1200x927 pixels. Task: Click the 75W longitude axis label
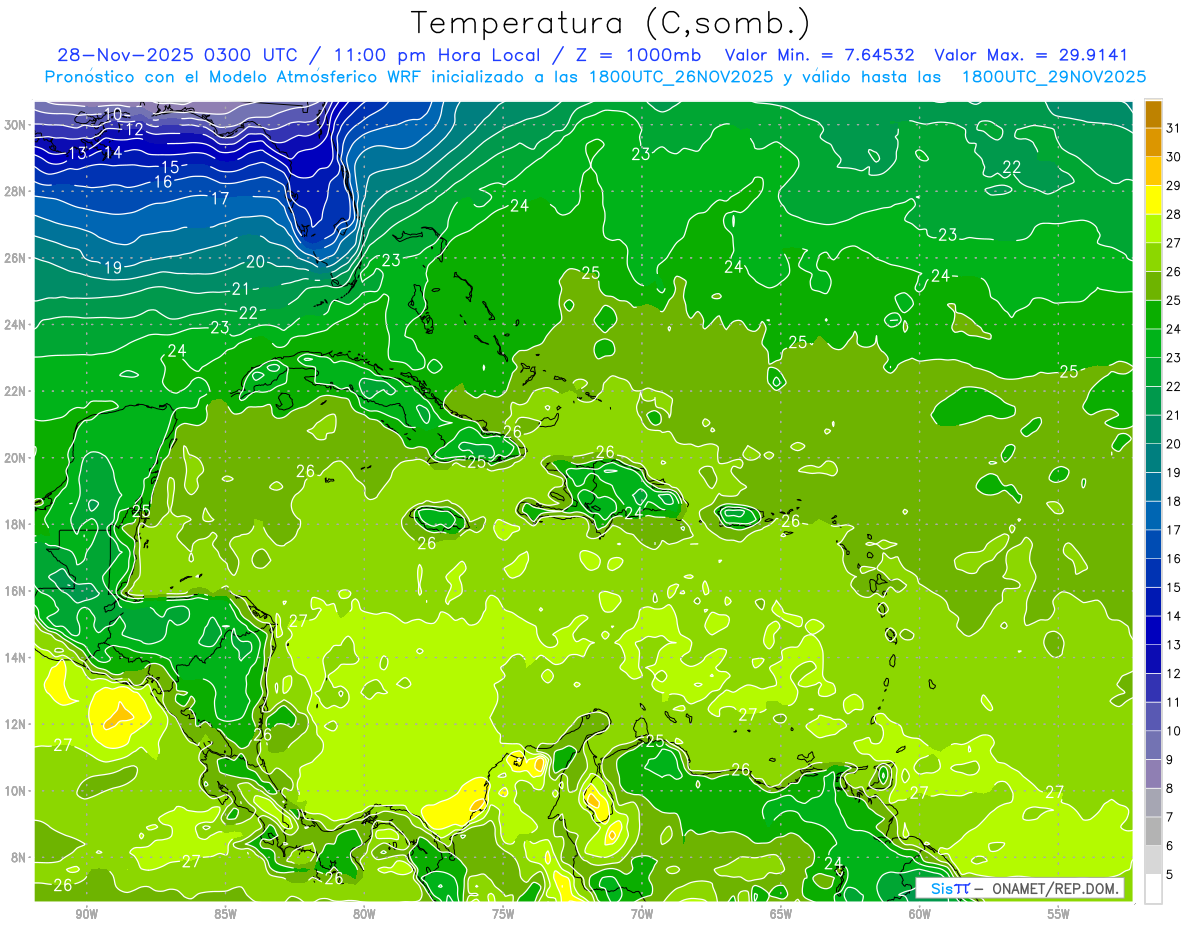coord(503,914)
